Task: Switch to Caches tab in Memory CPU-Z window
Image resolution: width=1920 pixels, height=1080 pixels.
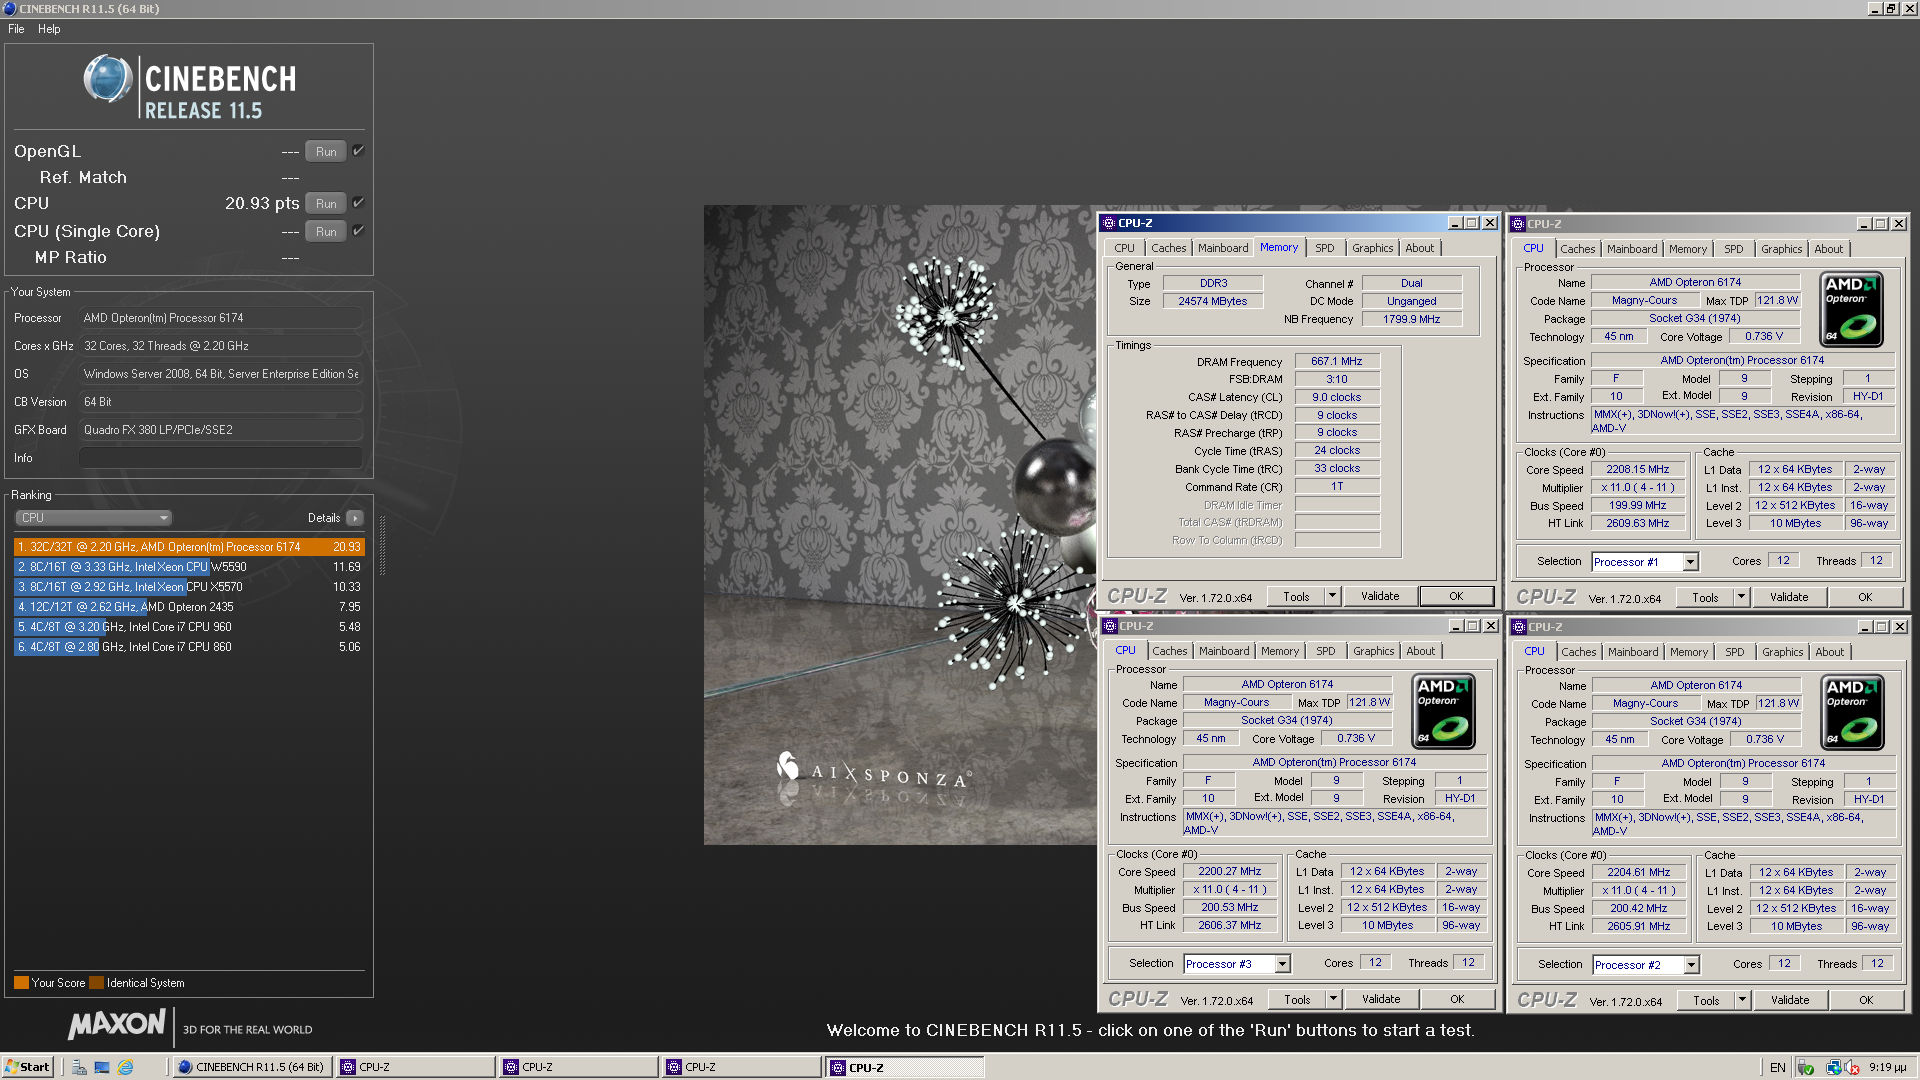Action: pos(1168,248)
